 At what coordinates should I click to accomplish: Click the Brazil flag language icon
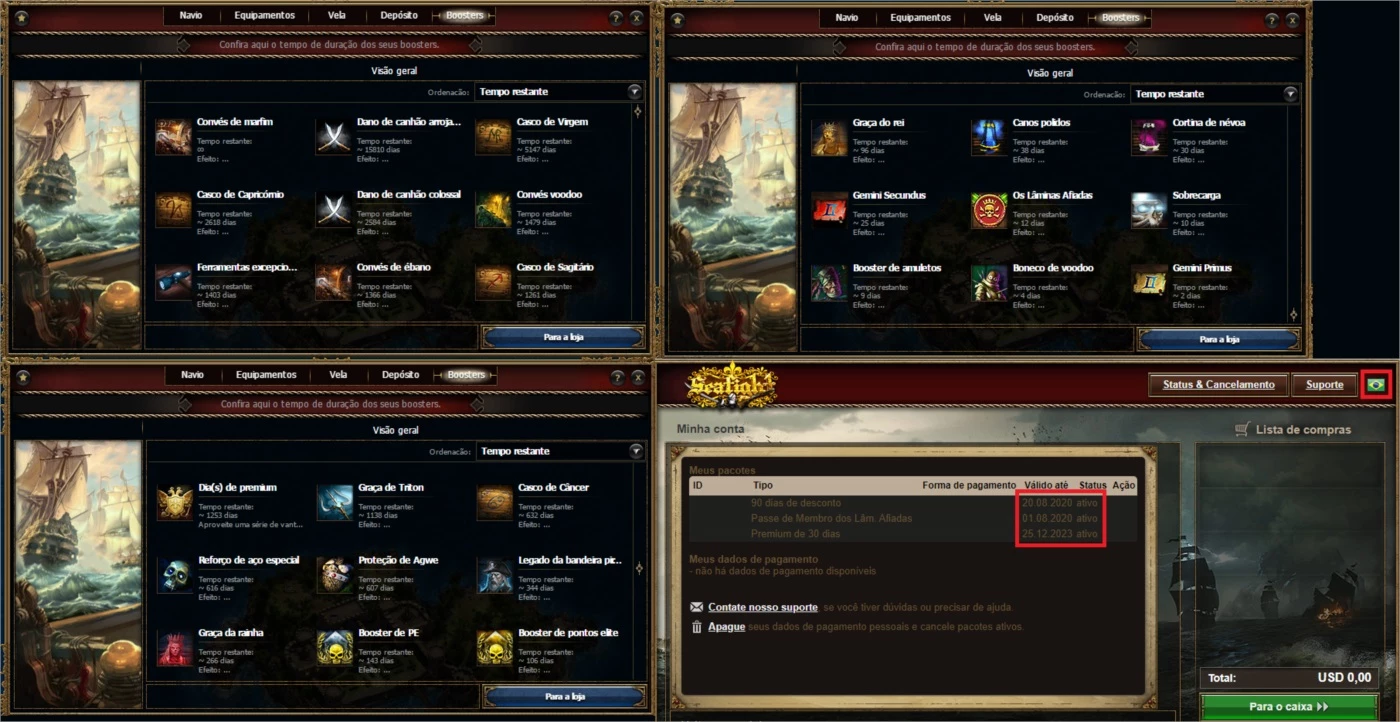click(x=1376, y=385)
